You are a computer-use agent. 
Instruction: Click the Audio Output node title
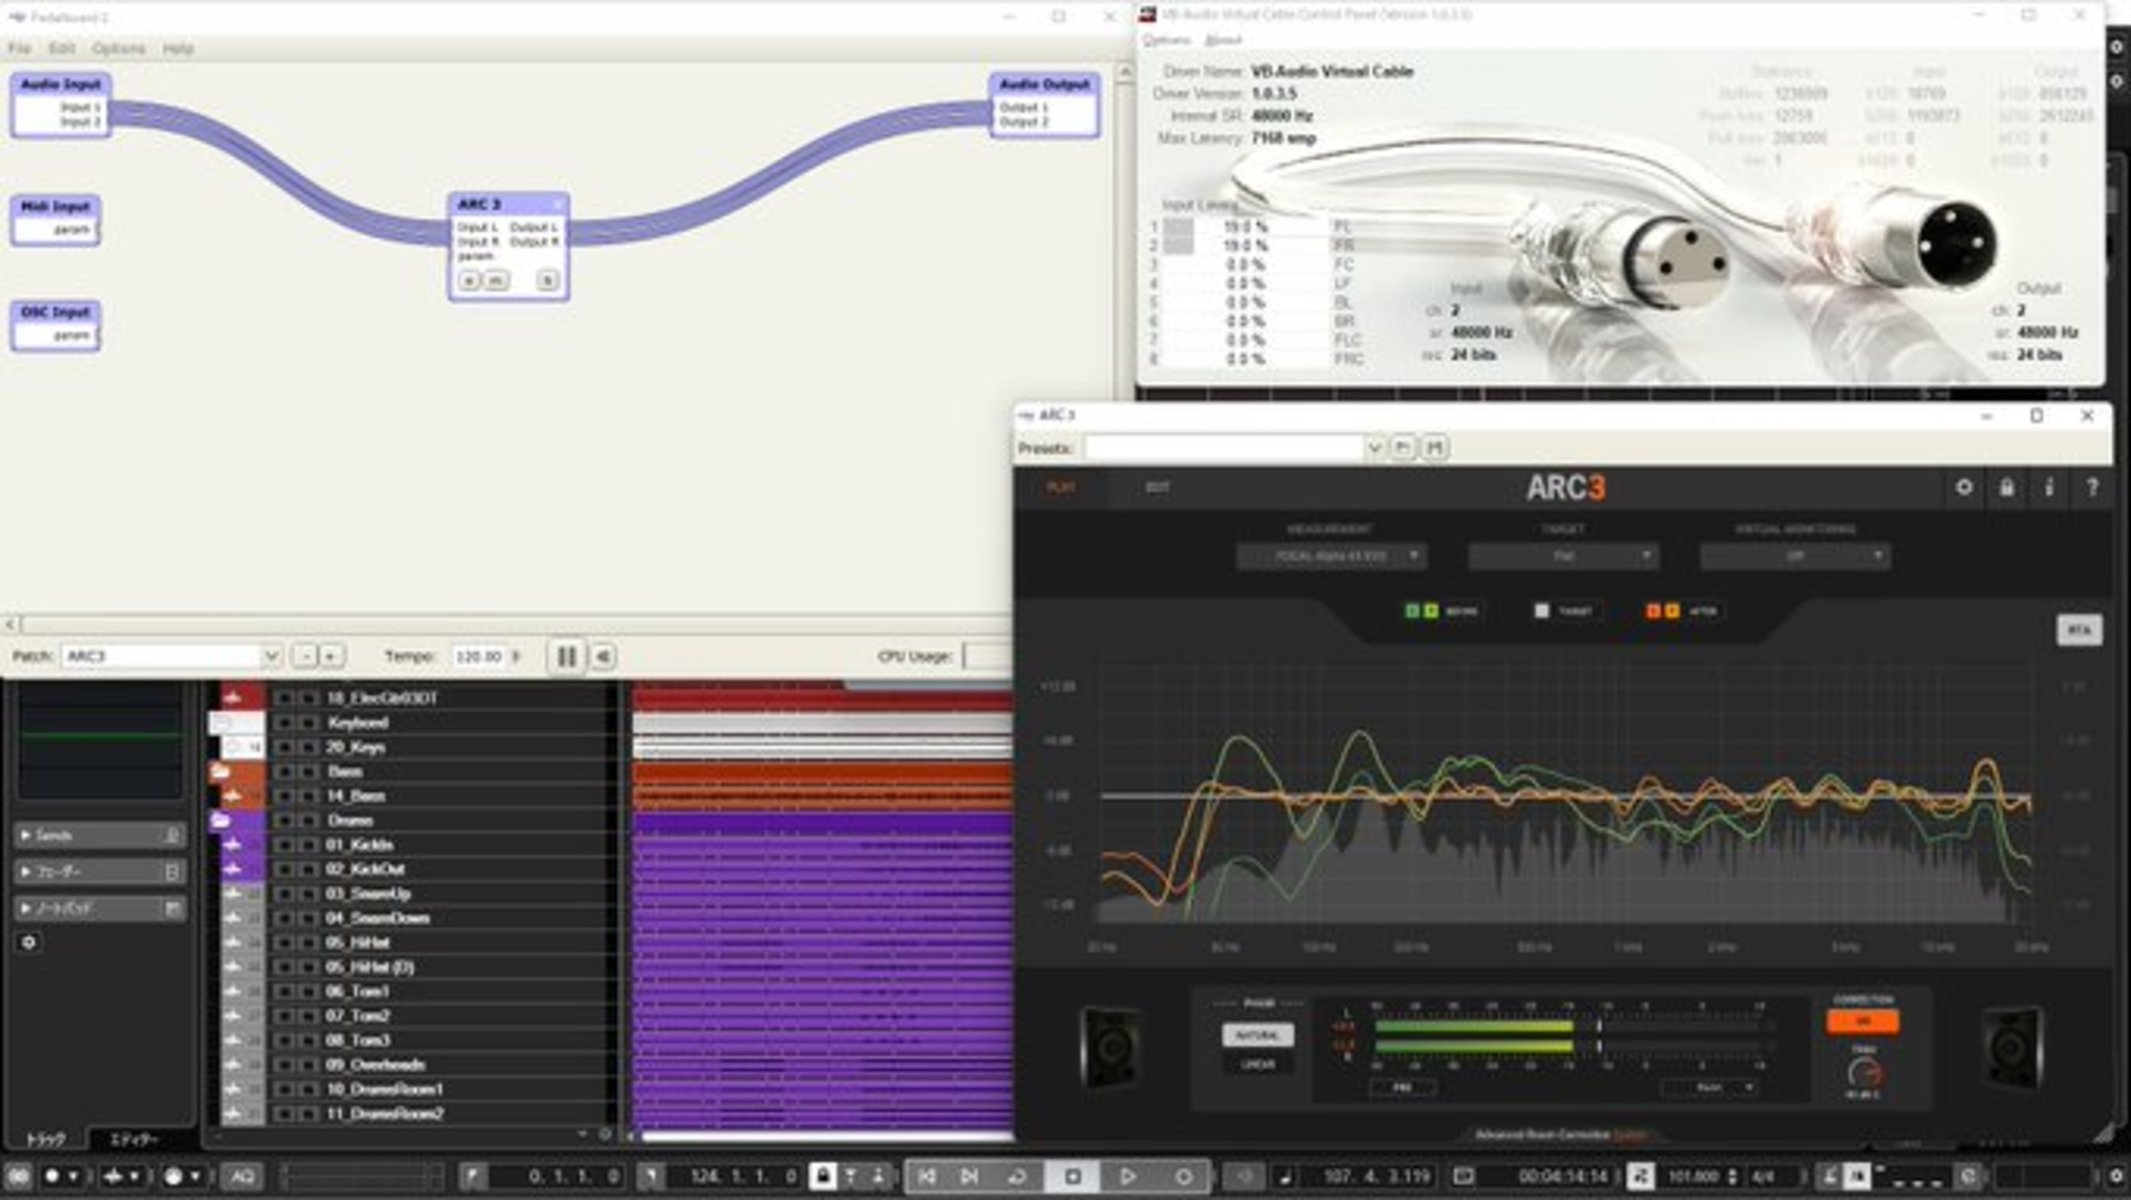1044,84
